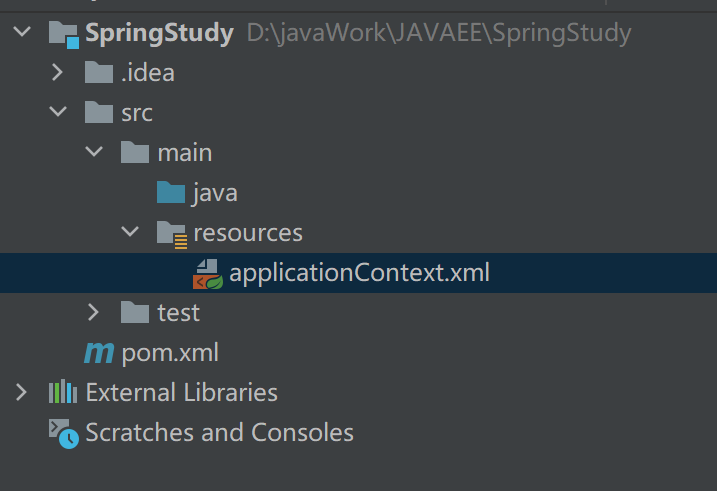Image resolution: width=717 pixels, height=491 pixels.
Task: Click the Spring applicationContext.xml file icon
Action: point(208,274)
